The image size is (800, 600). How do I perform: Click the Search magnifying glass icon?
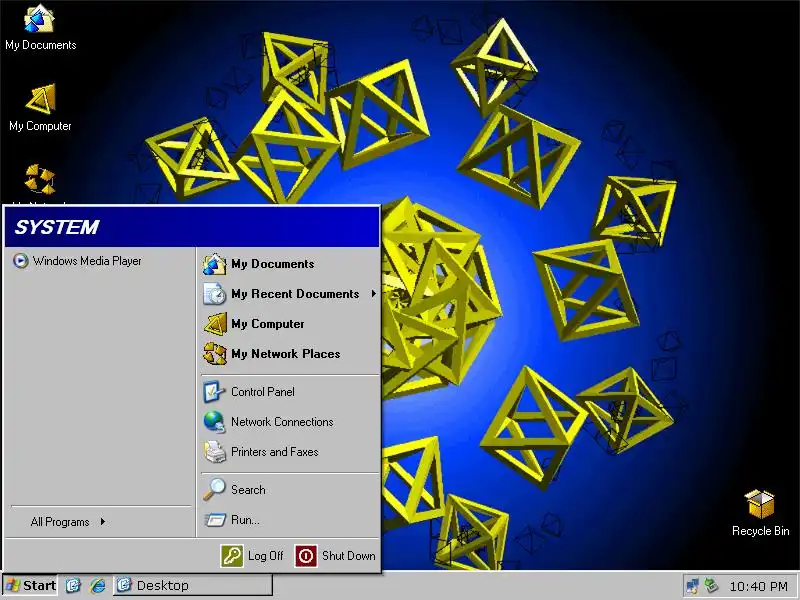pos(214,489)
